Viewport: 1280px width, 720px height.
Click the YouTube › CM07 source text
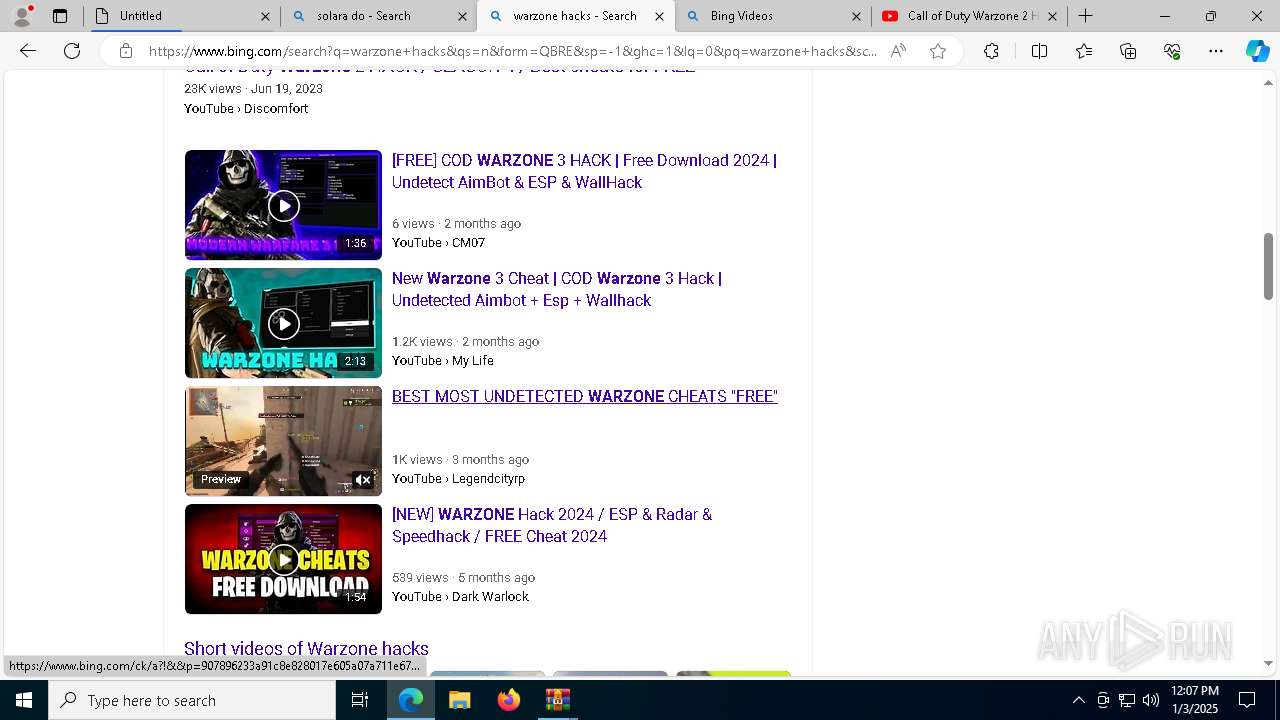coord(438,242)
